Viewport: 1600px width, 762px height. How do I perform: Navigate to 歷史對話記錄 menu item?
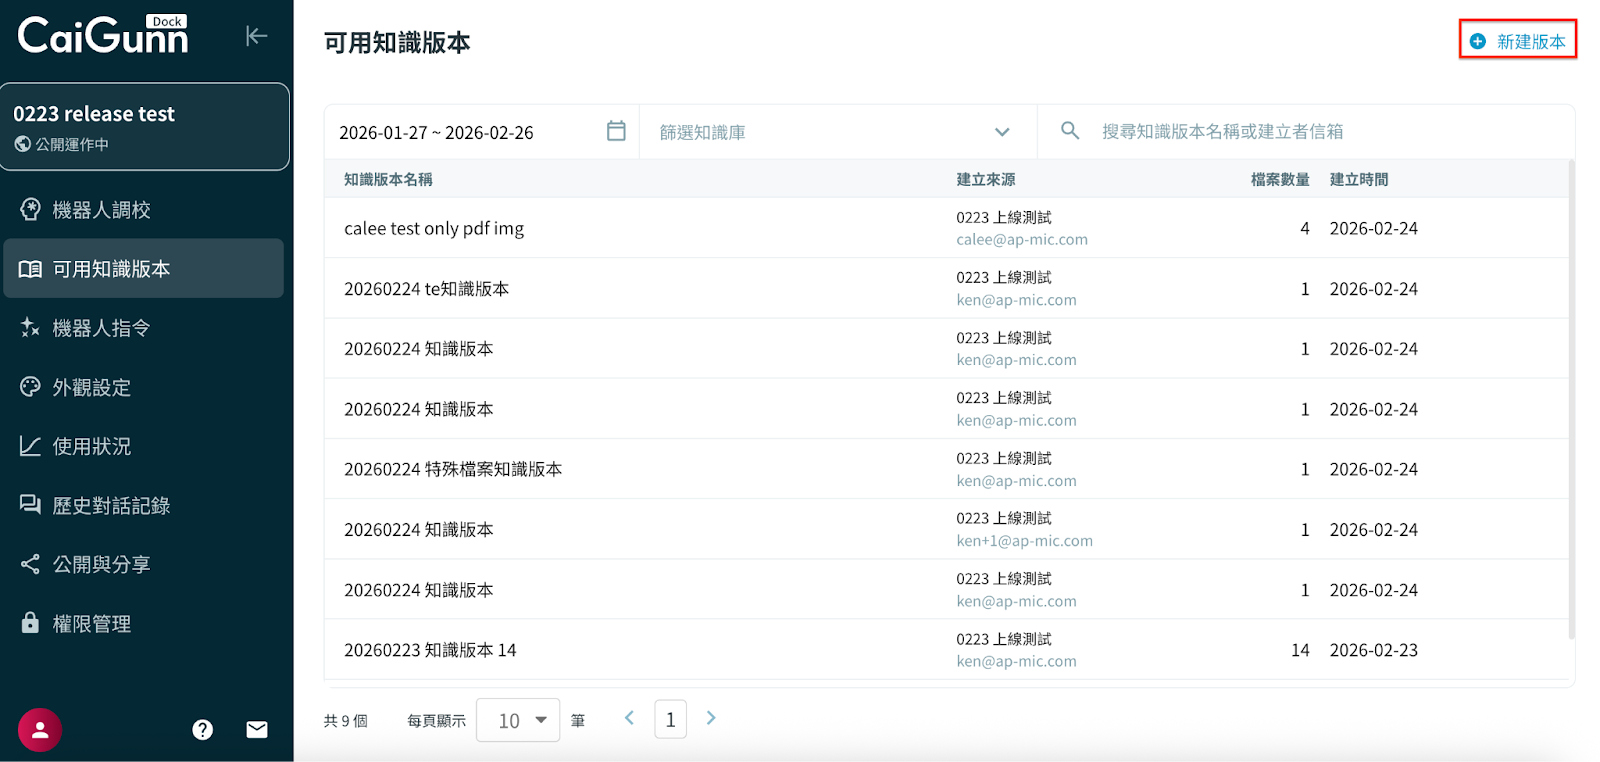tap(111, 506)
